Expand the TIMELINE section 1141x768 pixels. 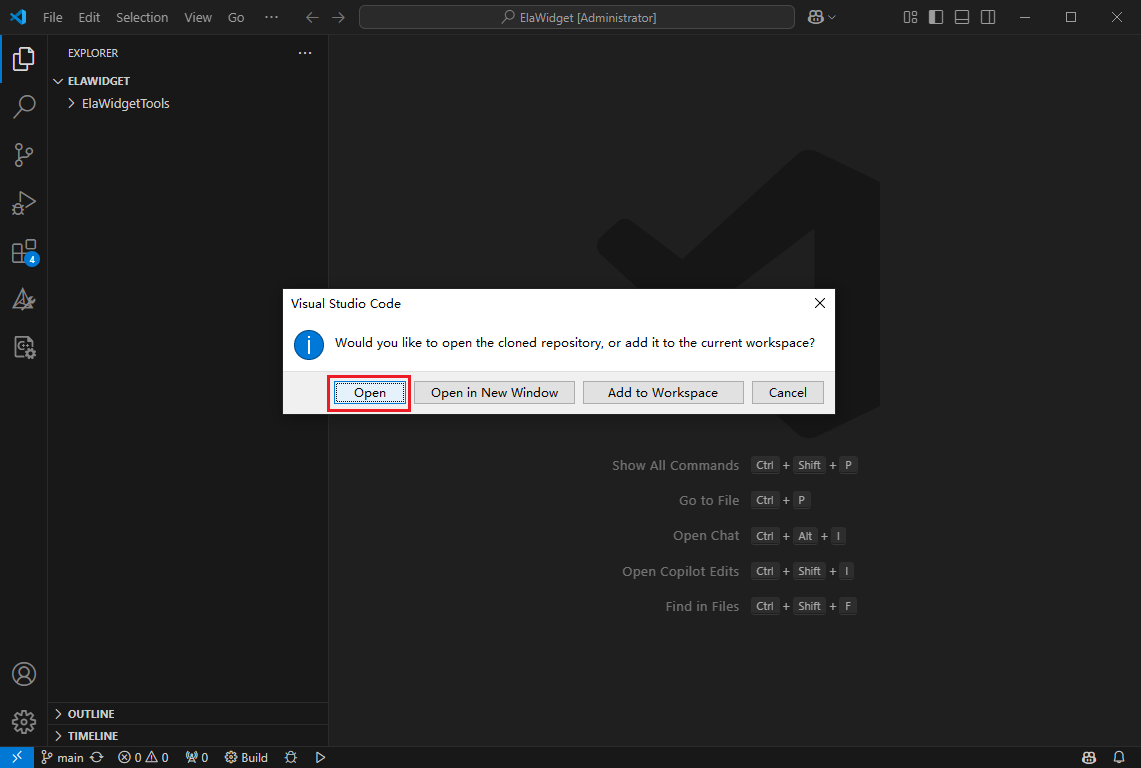188,735
